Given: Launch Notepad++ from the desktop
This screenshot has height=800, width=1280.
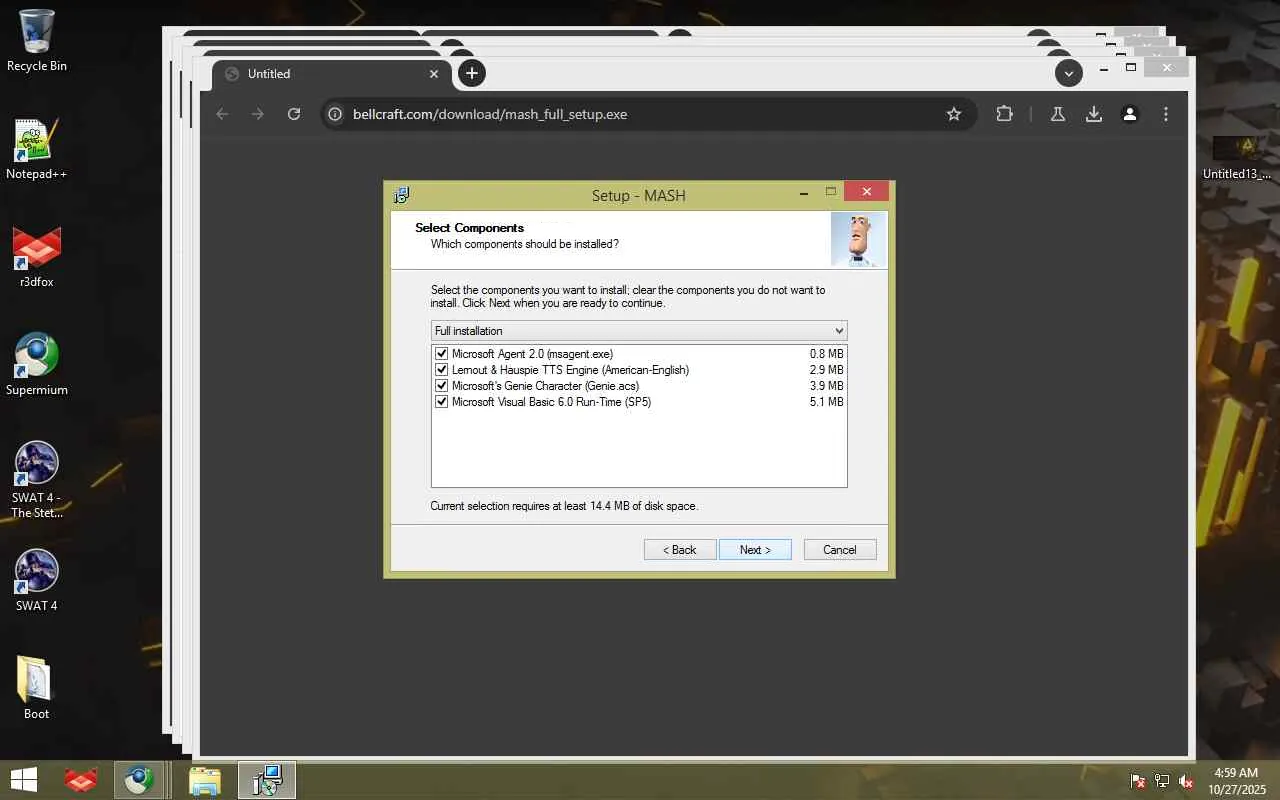Looking at the screenshot, I should click(37, 149).
